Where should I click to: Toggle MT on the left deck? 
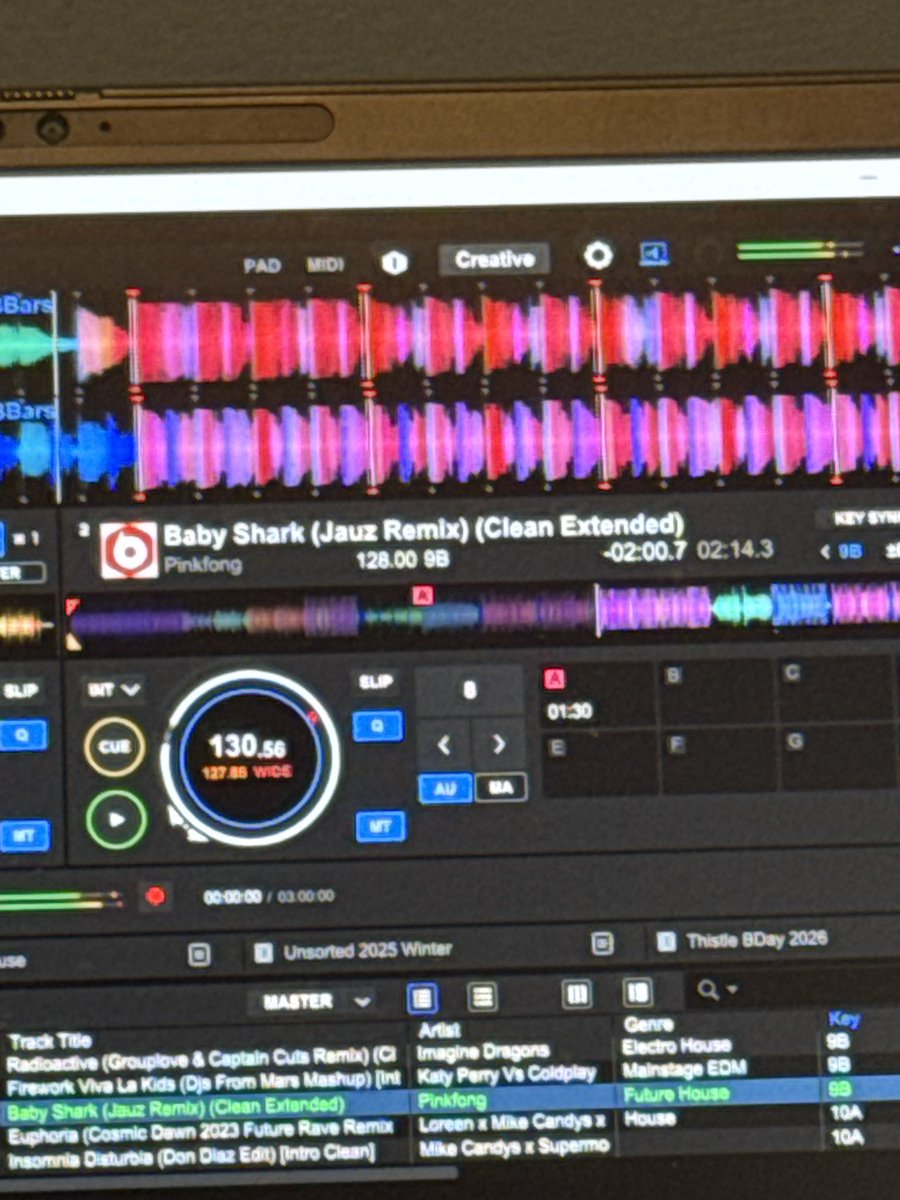[x=24, y=836]
